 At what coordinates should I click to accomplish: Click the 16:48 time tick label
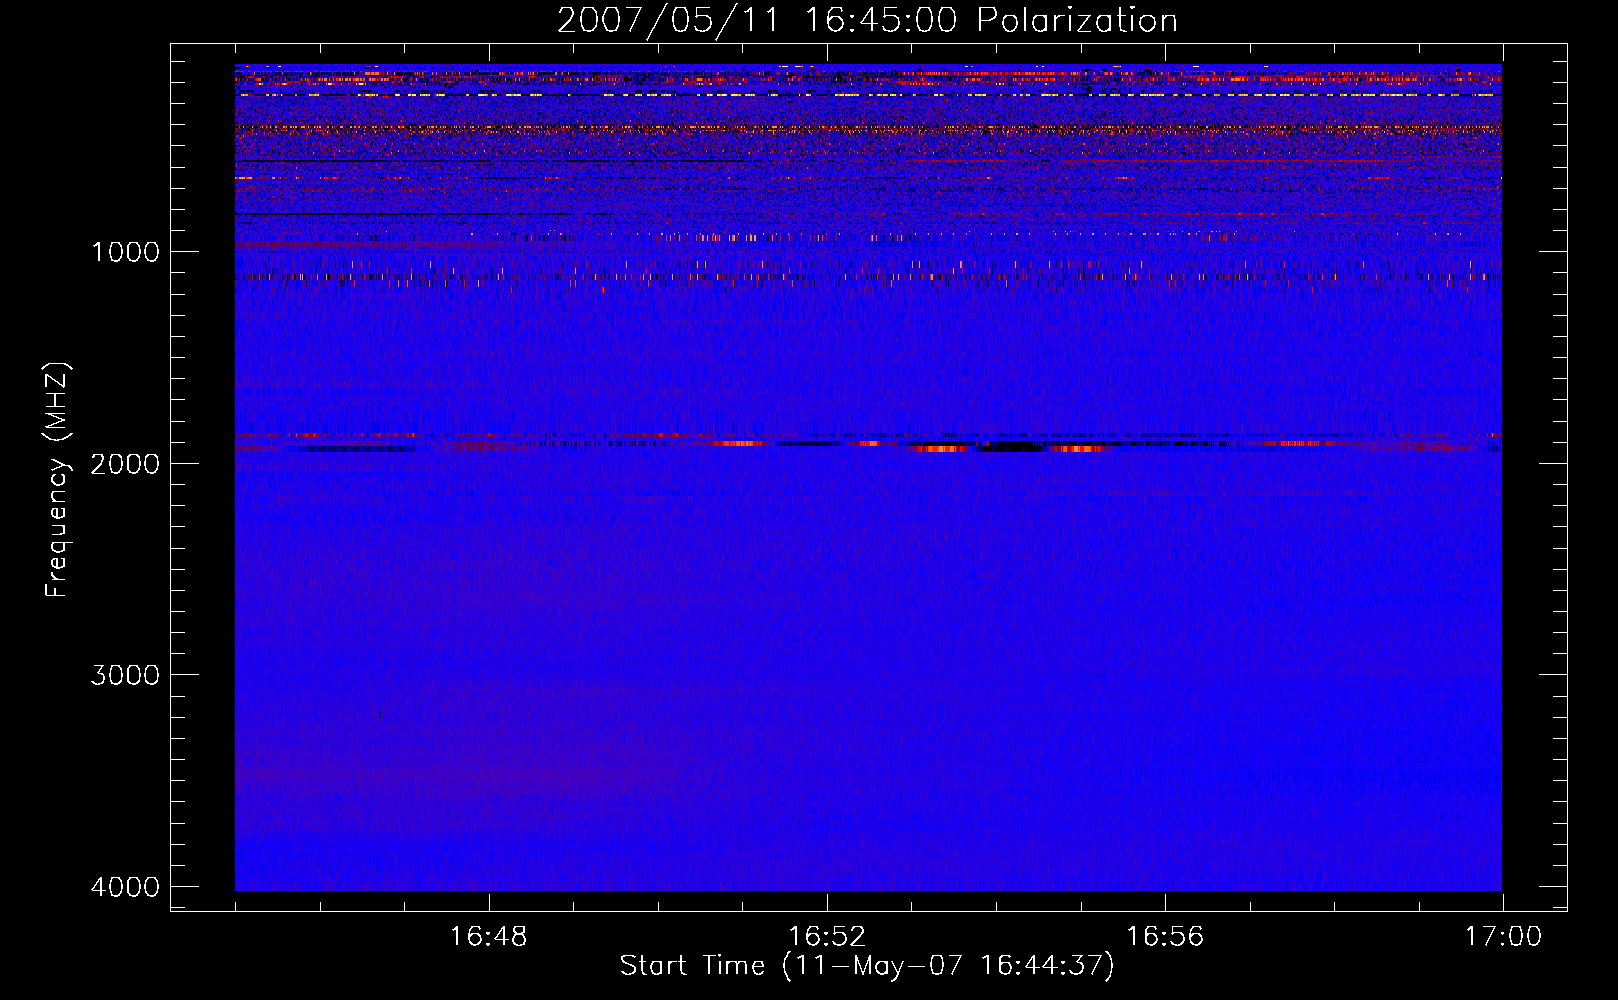[x=488, y=937]
